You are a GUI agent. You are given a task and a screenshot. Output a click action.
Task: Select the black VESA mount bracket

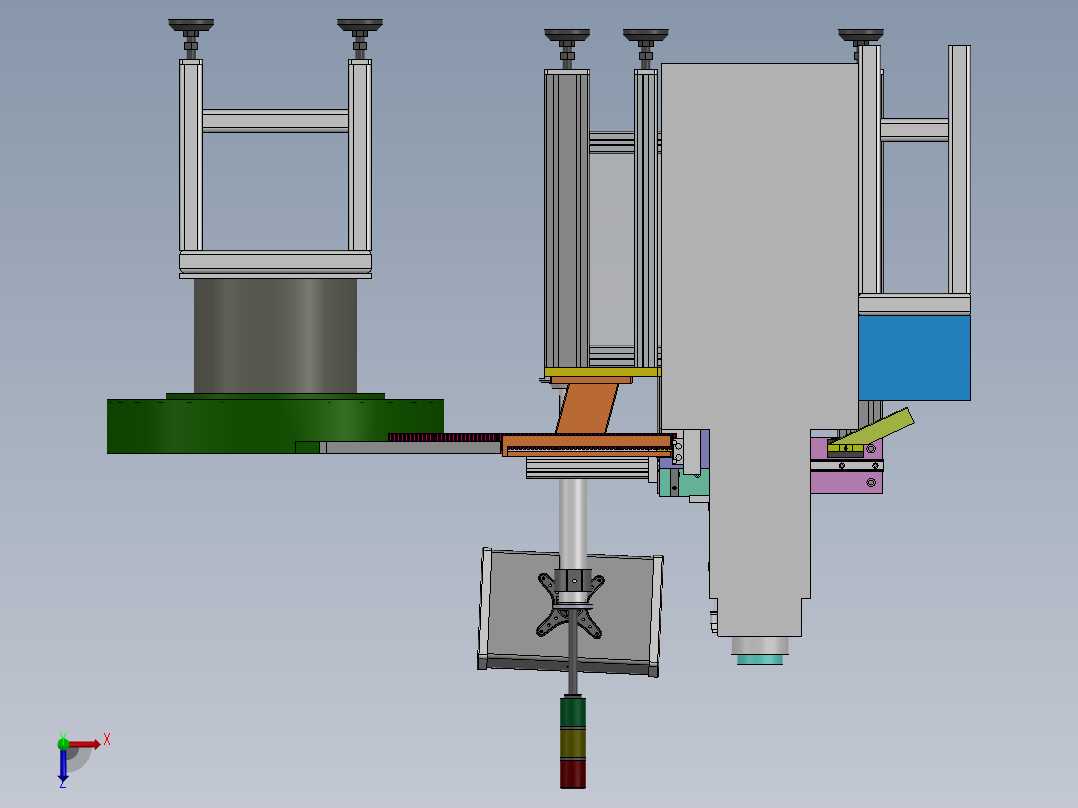(x=571, y=605)
